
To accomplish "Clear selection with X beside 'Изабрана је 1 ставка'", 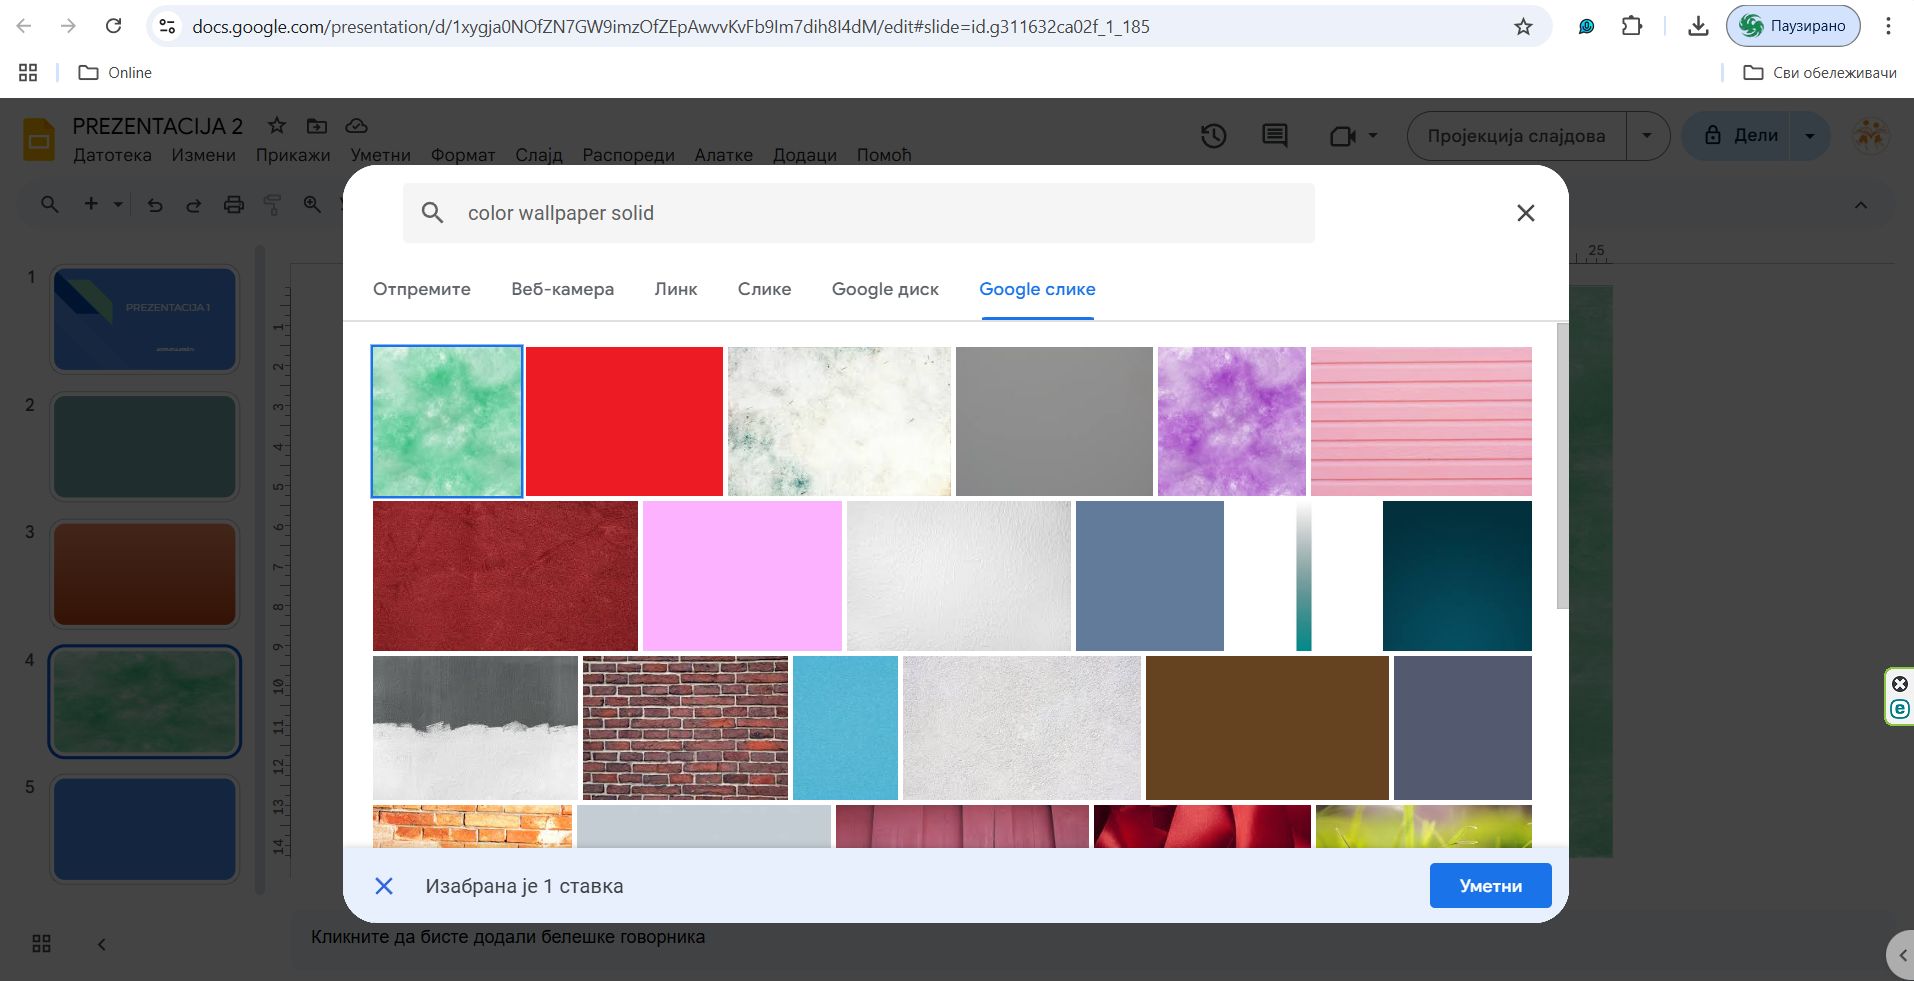I will click(384, 886).
